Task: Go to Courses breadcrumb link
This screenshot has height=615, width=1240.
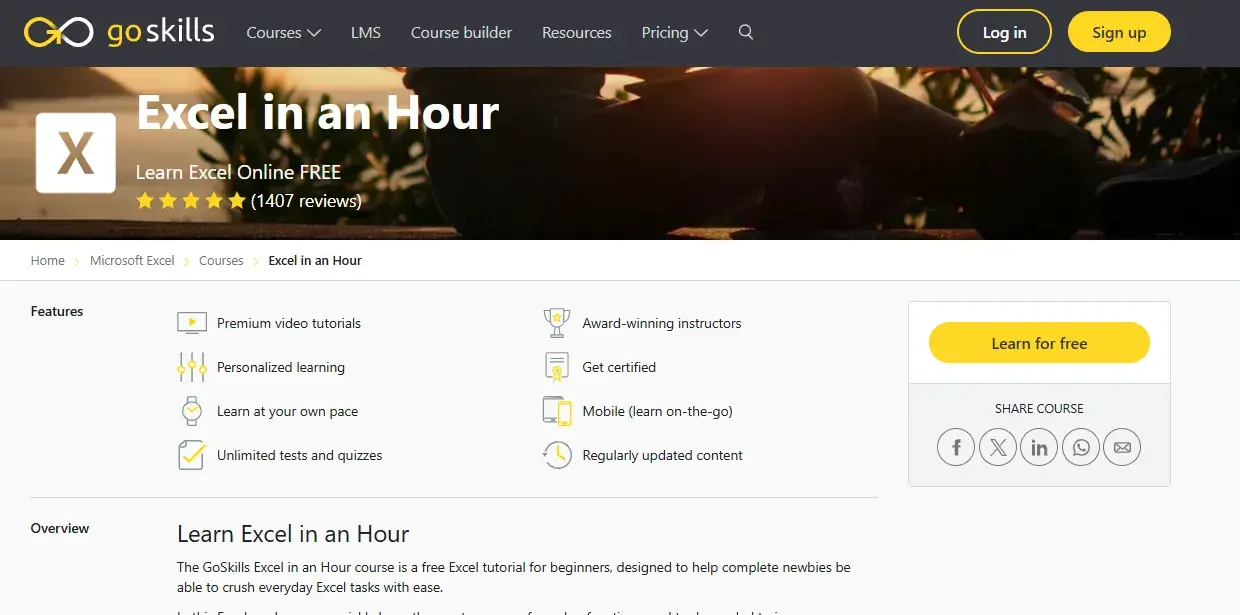Action: 221,260
